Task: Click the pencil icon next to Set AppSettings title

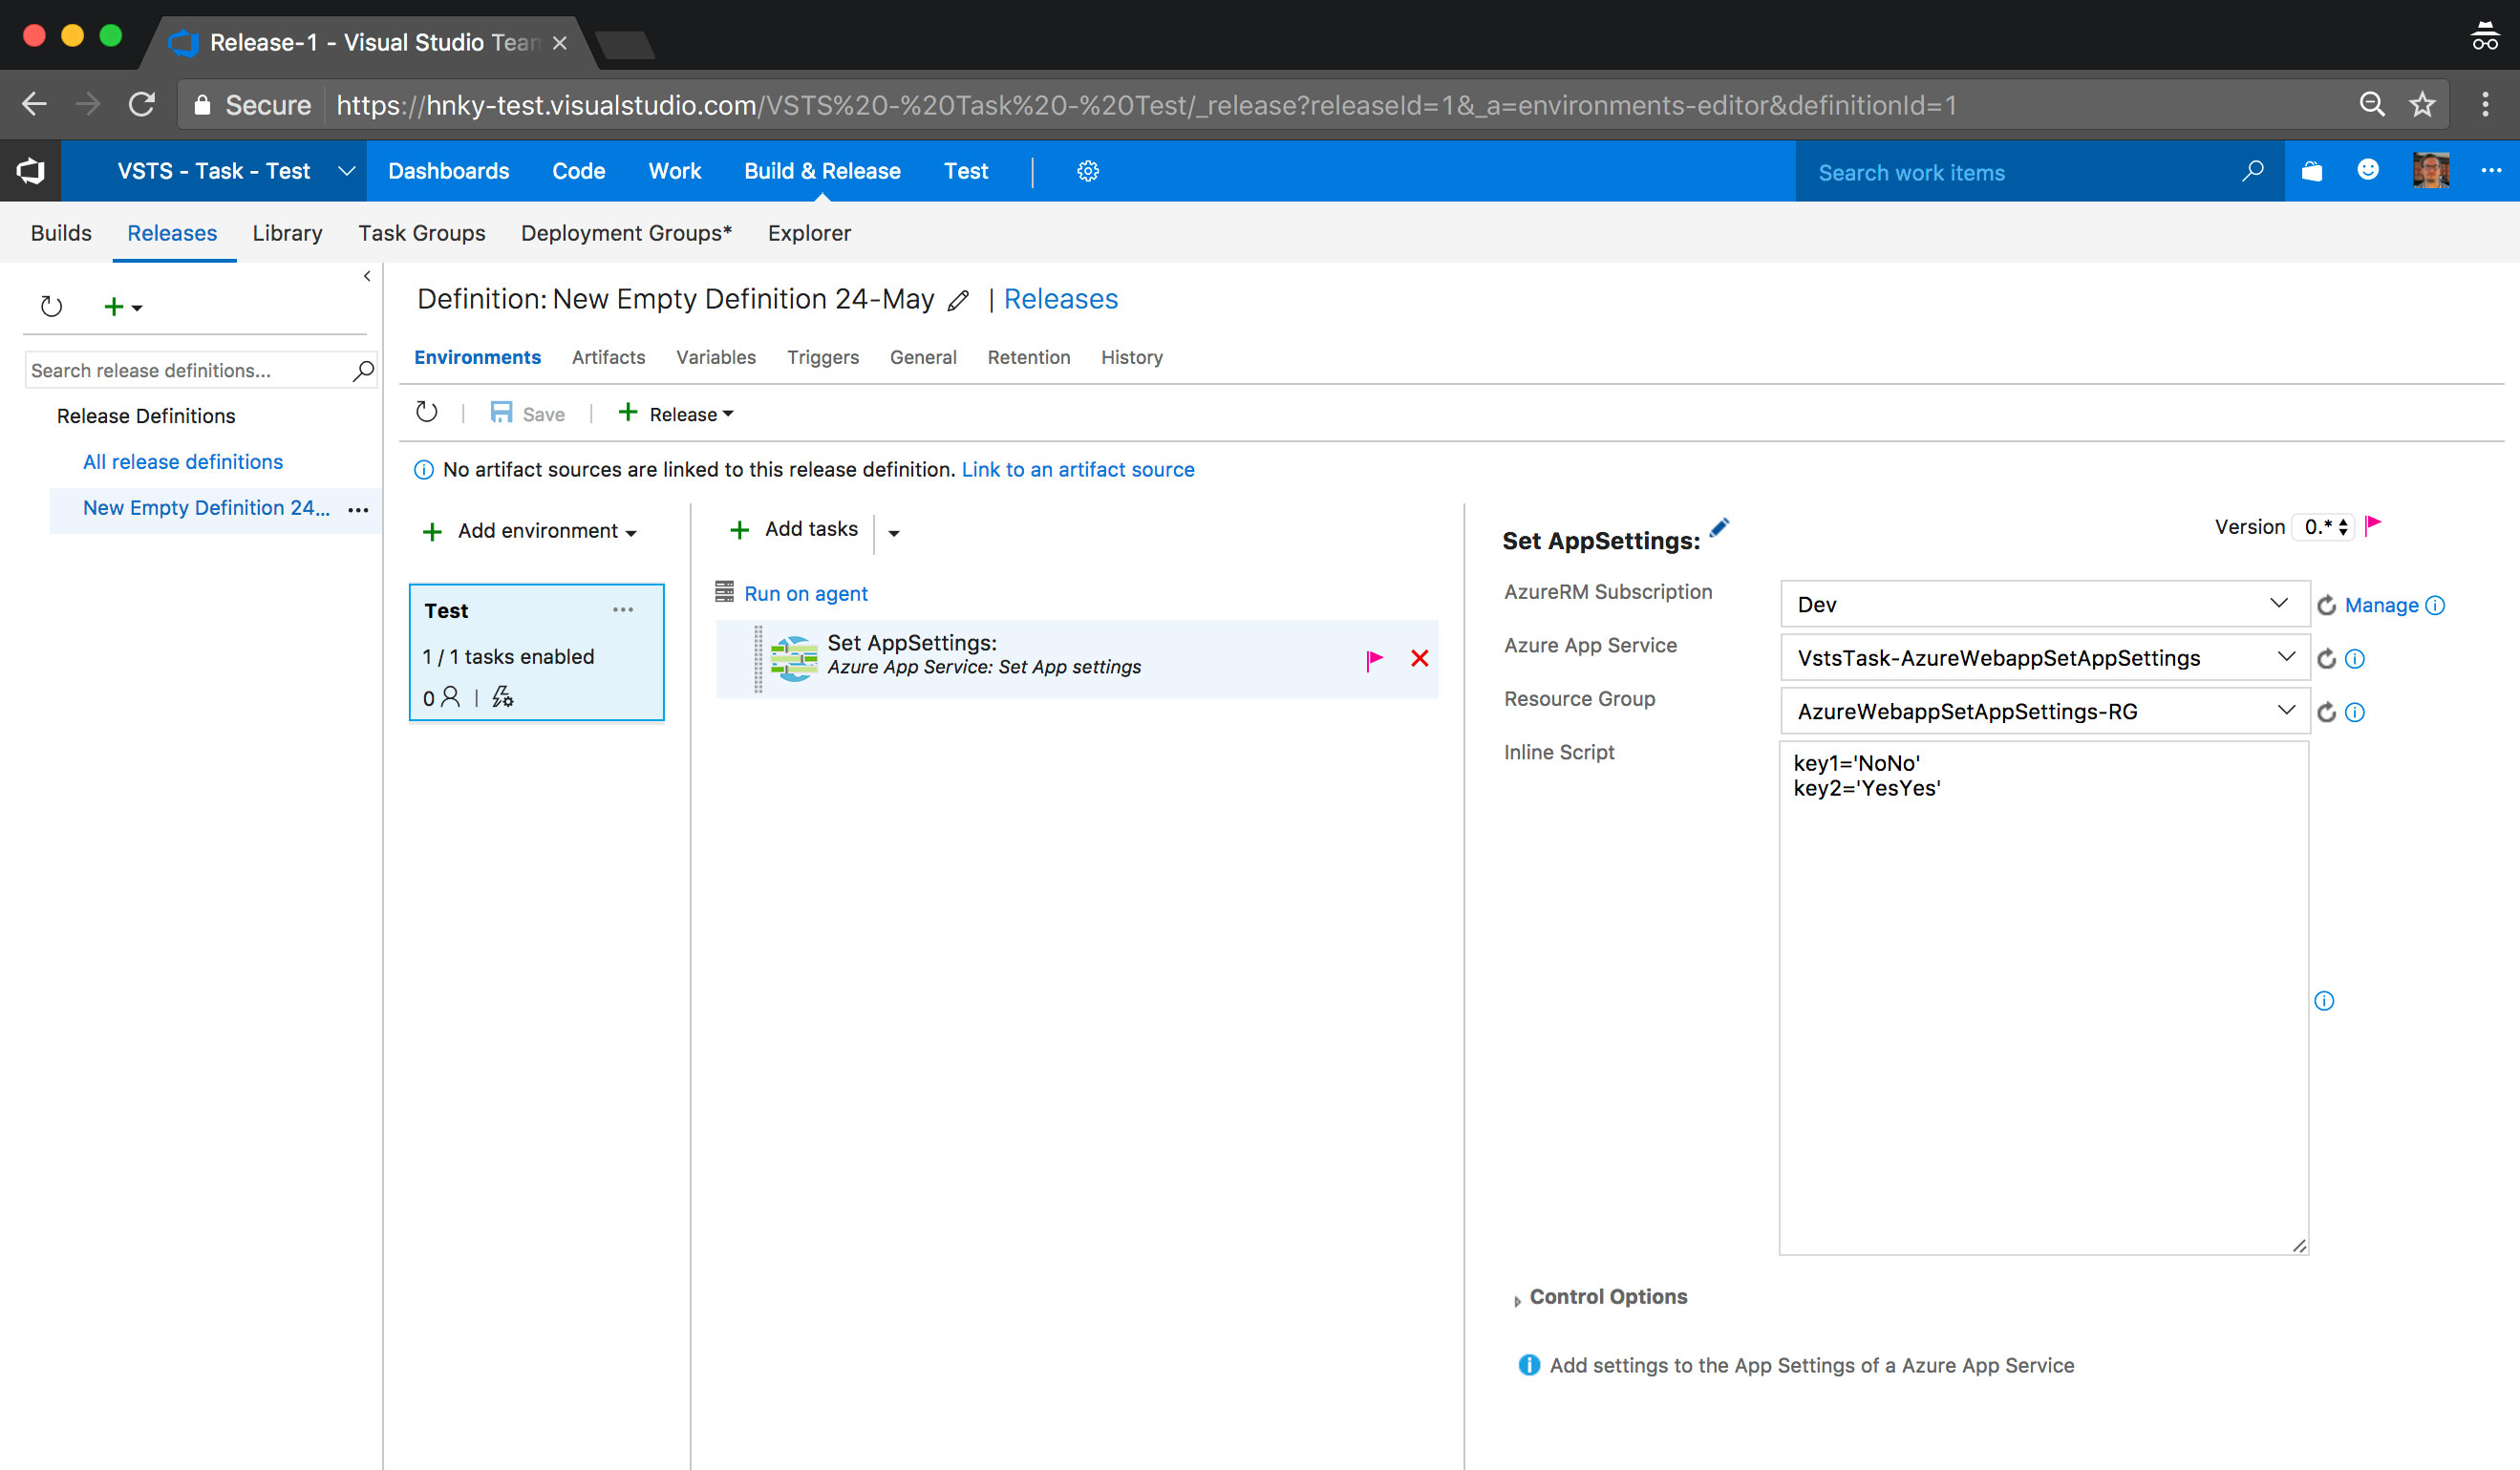Action: point(1719,528)
